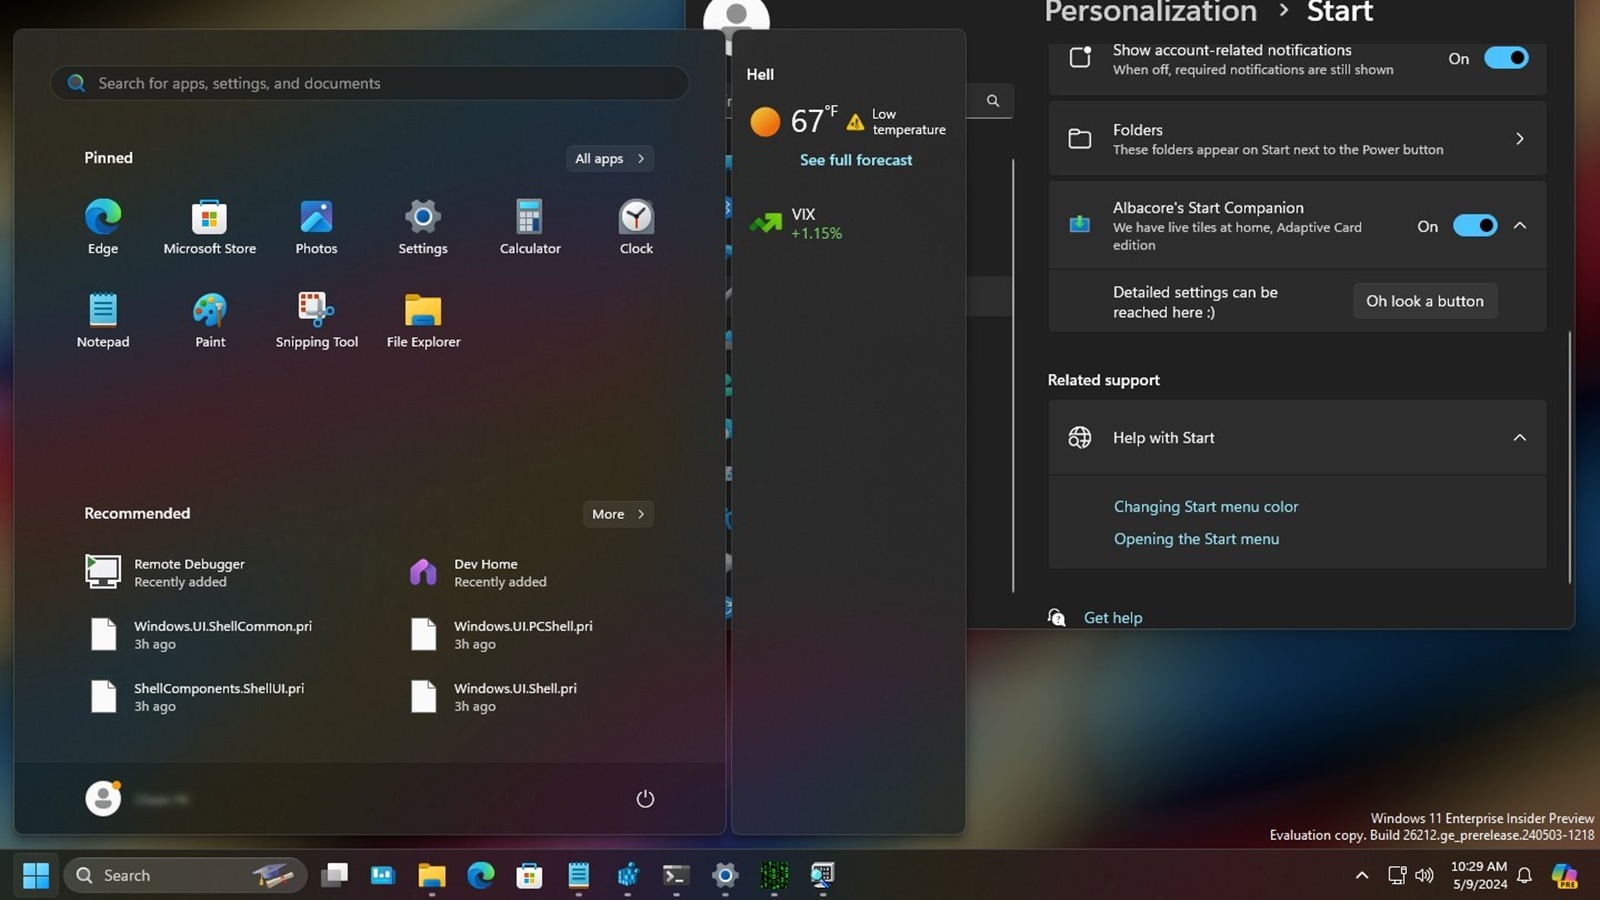Disable Albacore's Start Companion
The width and height of the screenshot is (1600, 900).
pos(1475,226)
